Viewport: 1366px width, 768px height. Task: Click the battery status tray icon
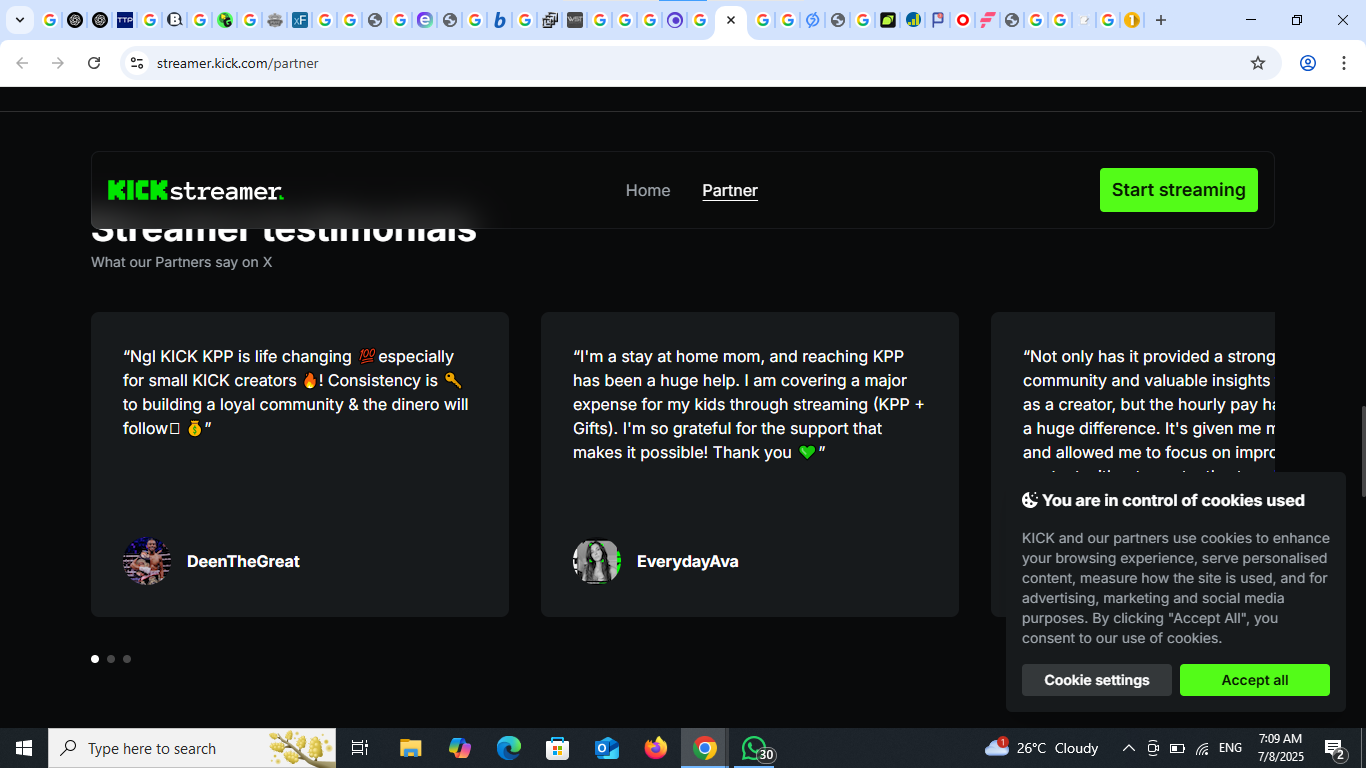point(1177,748)
